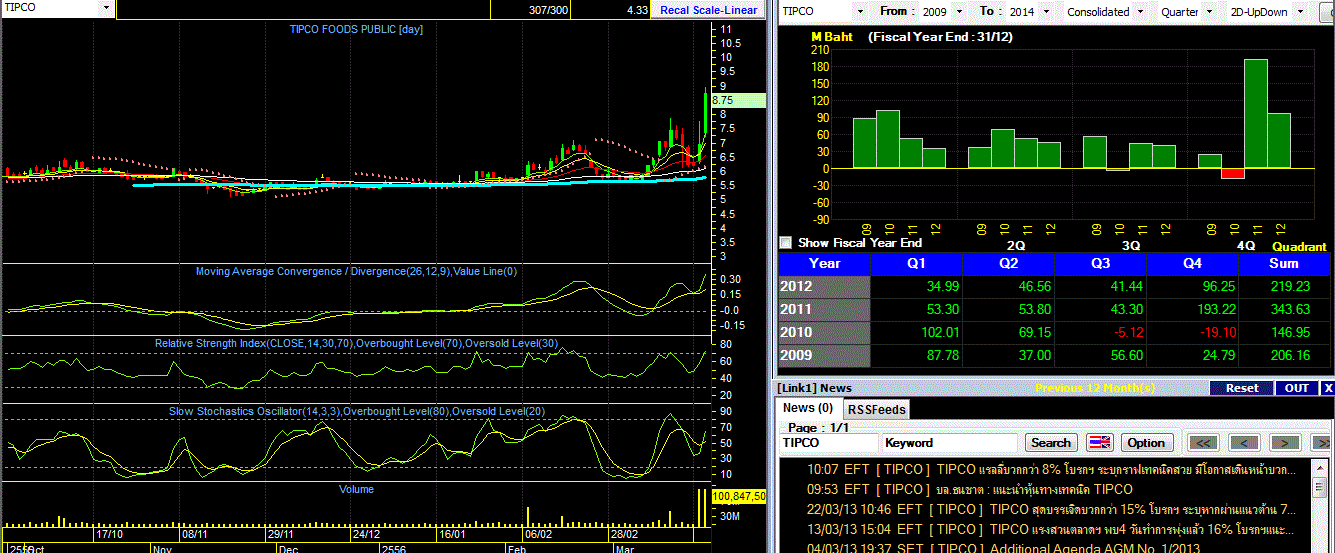Click the red negative bar in the 4Q group

[x=1232, y=173]
